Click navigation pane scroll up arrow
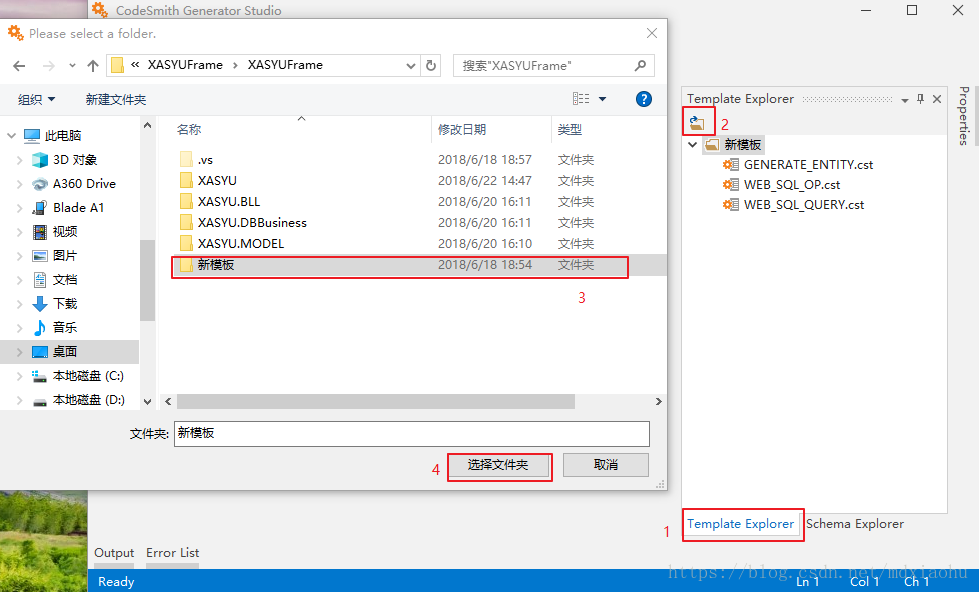979x592 pixels. click(147, 125)
